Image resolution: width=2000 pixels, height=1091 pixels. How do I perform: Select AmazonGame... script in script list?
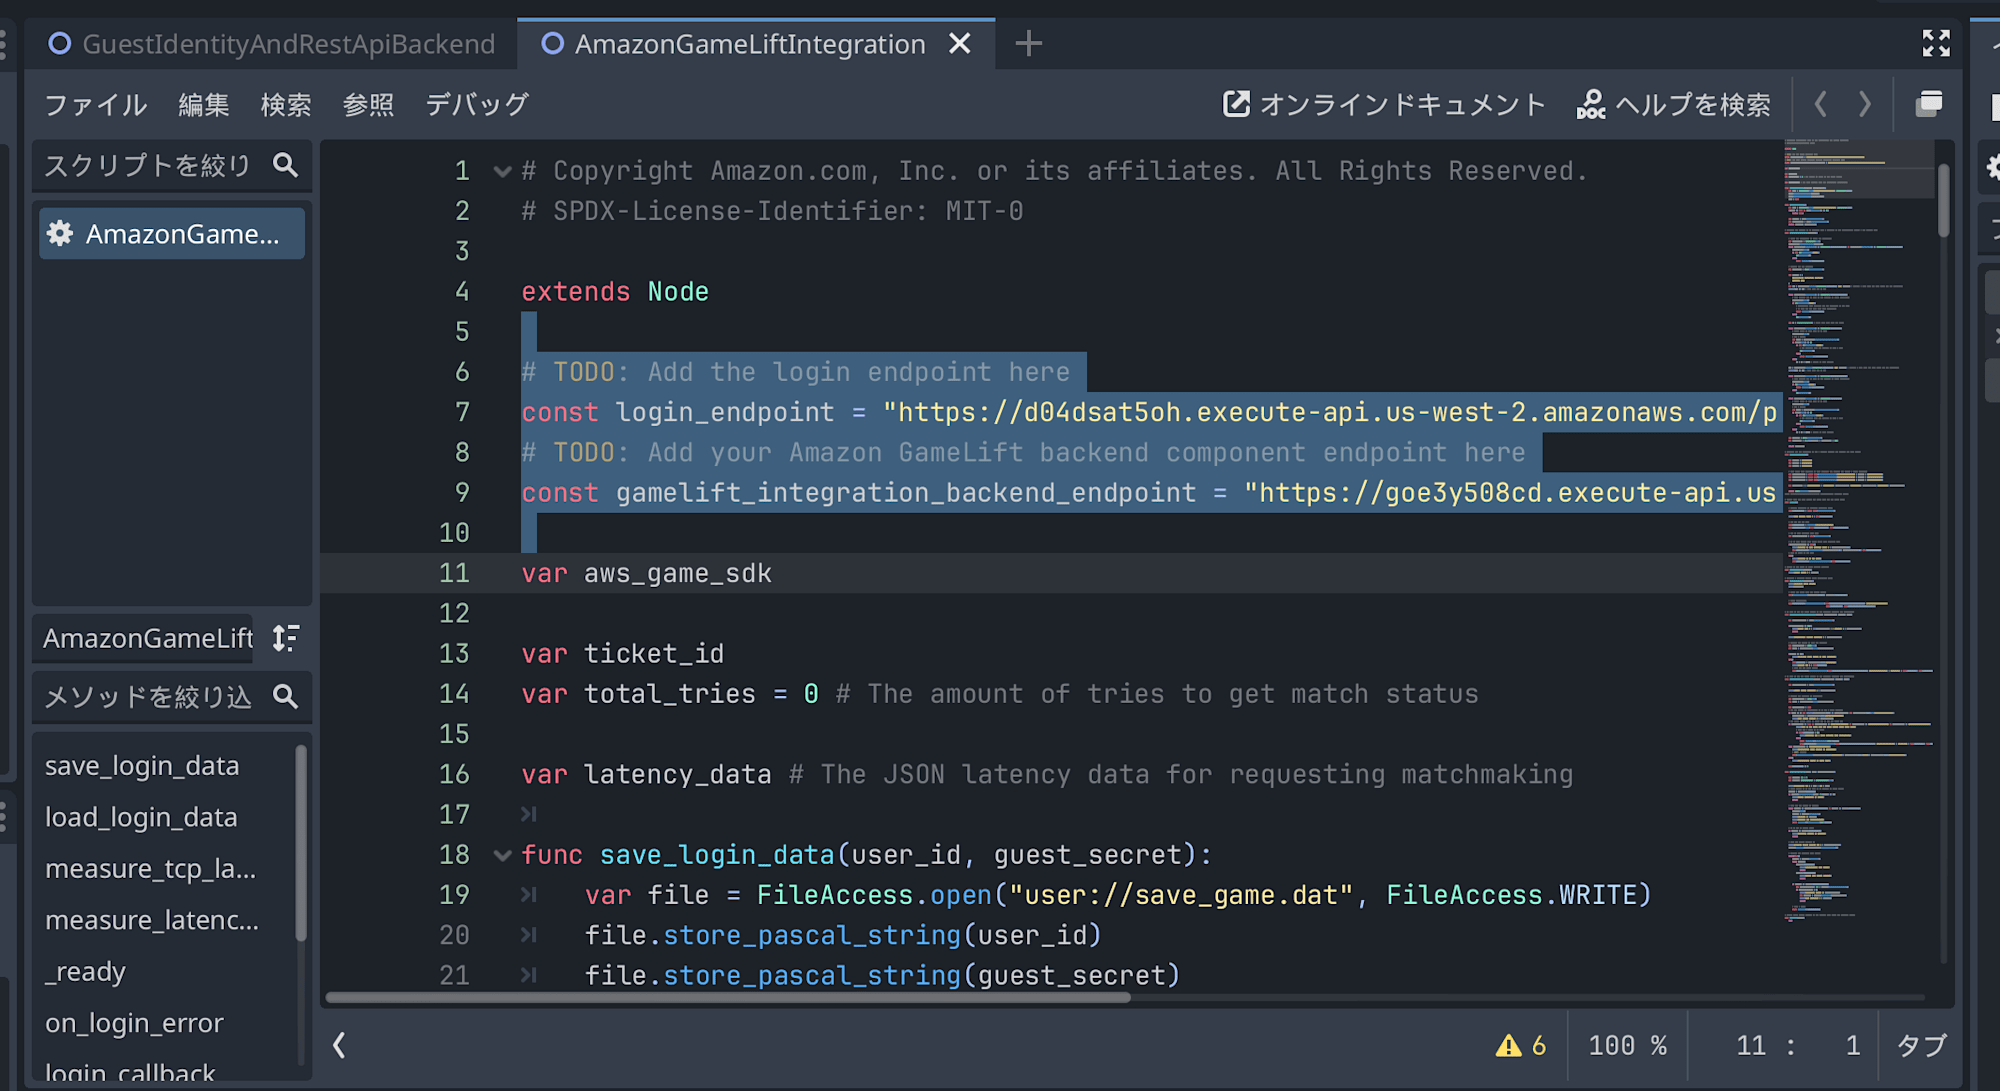click(172, 234)
